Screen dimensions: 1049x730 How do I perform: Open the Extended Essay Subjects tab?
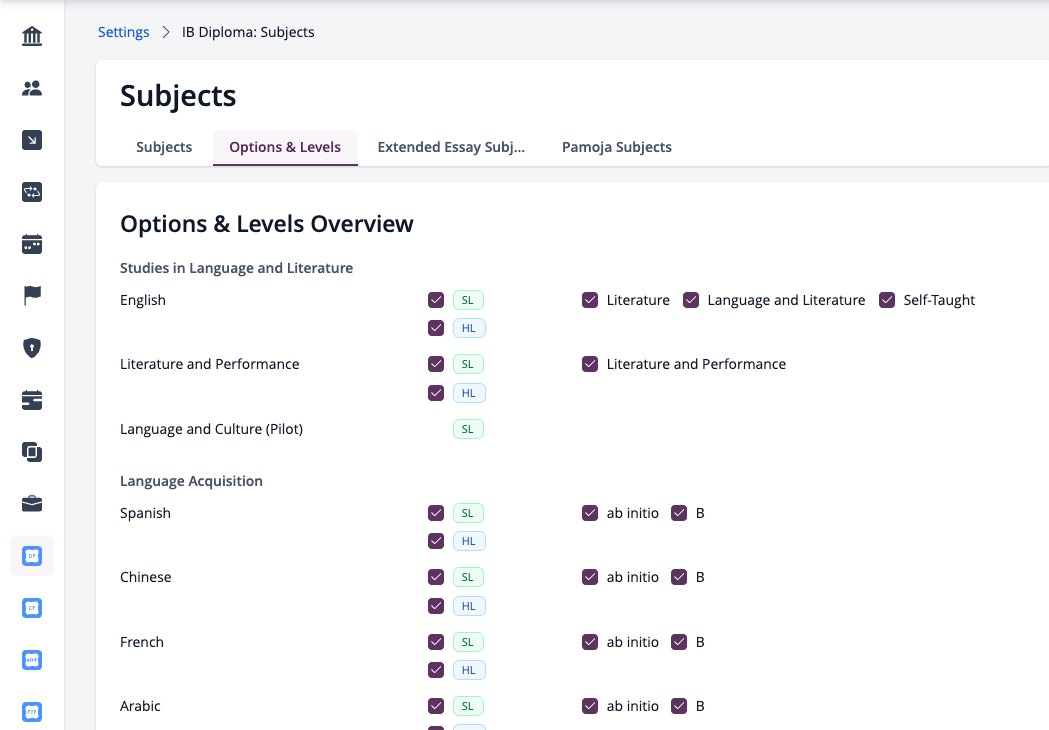tap(451, 147)
